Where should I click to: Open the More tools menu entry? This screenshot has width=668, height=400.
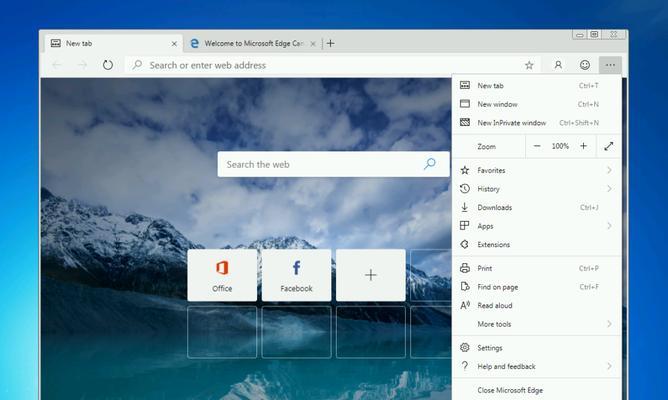tap(536, 324)
